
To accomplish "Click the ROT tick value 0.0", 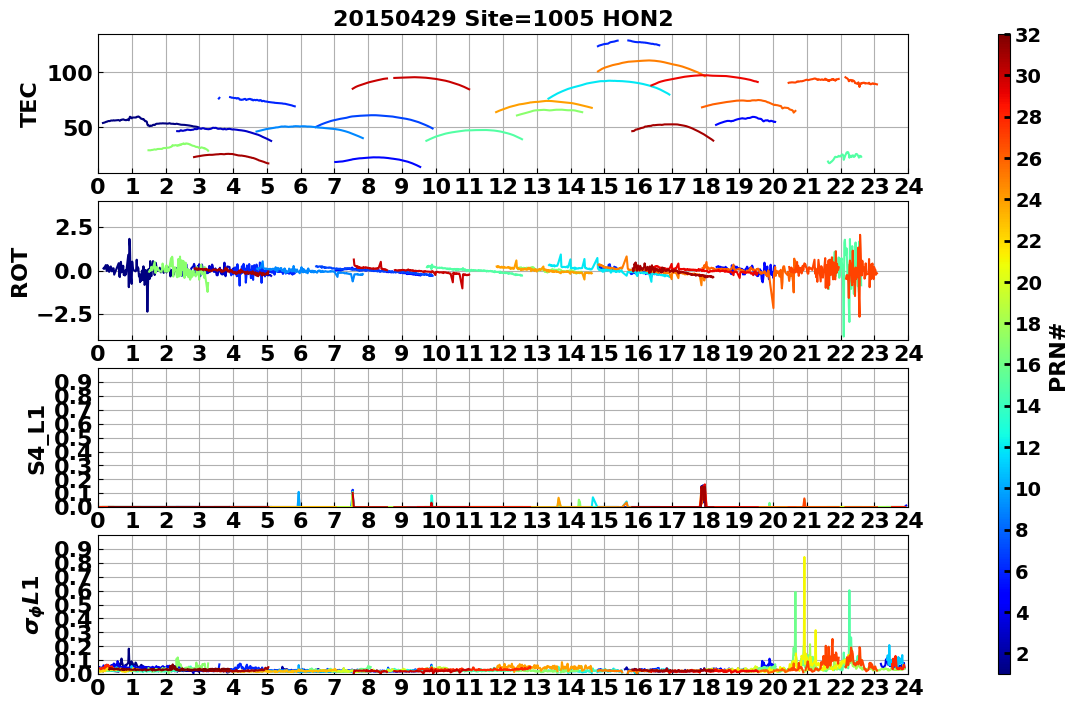I will (73, 271).
